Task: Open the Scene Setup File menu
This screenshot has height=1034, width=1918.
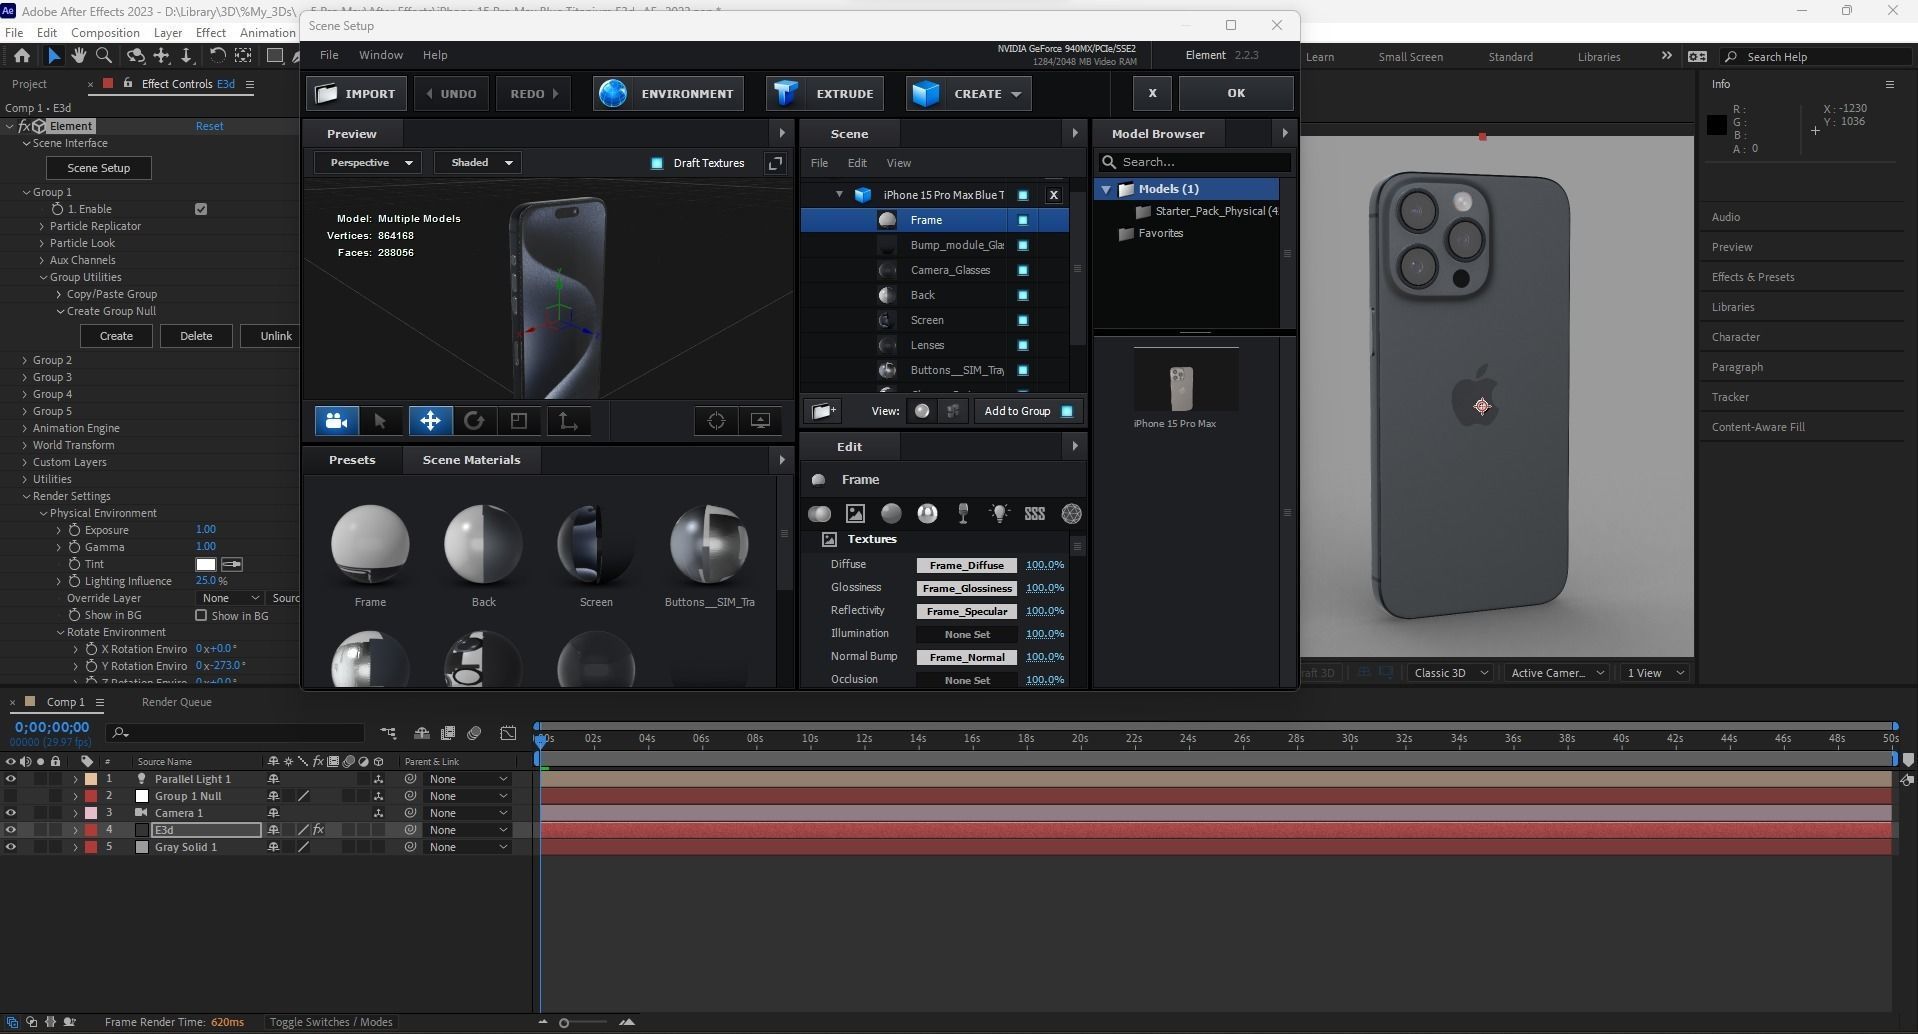Action: point(329,55)
